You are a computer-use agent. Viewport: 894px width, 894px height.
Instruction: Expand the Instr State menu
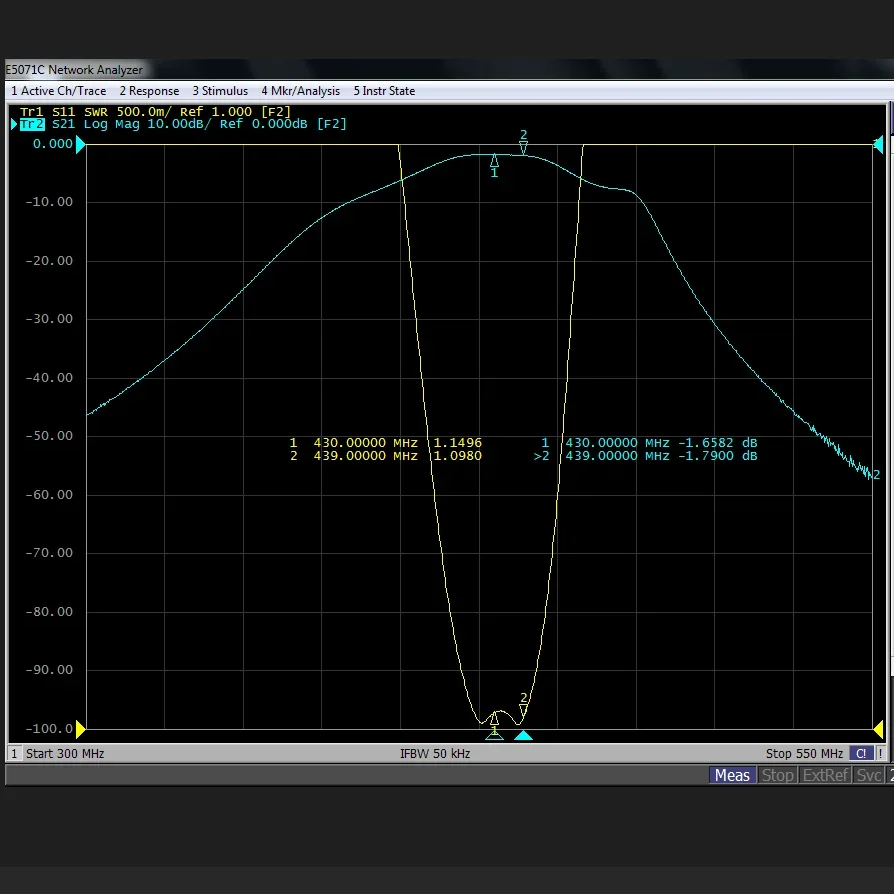click(x=384, y=91)
